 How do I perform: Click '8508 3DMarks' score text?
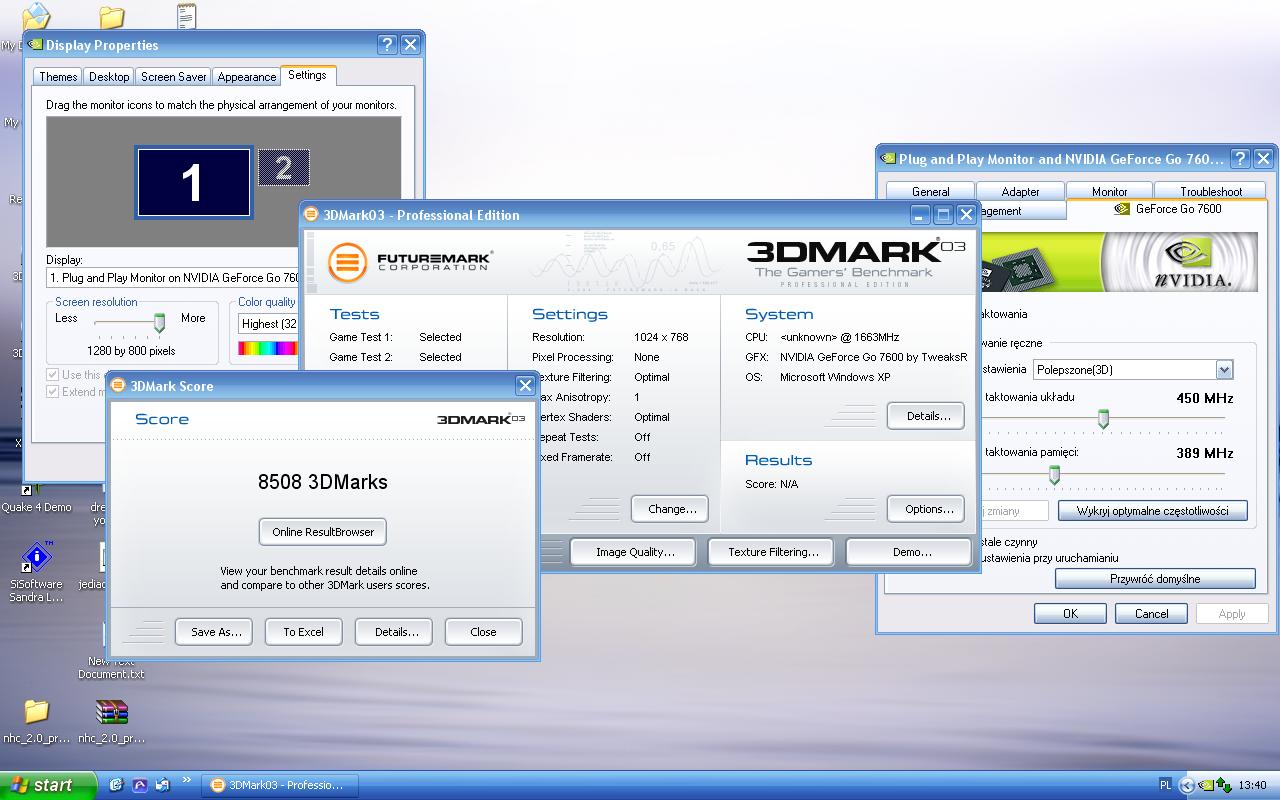coord(323,482)
